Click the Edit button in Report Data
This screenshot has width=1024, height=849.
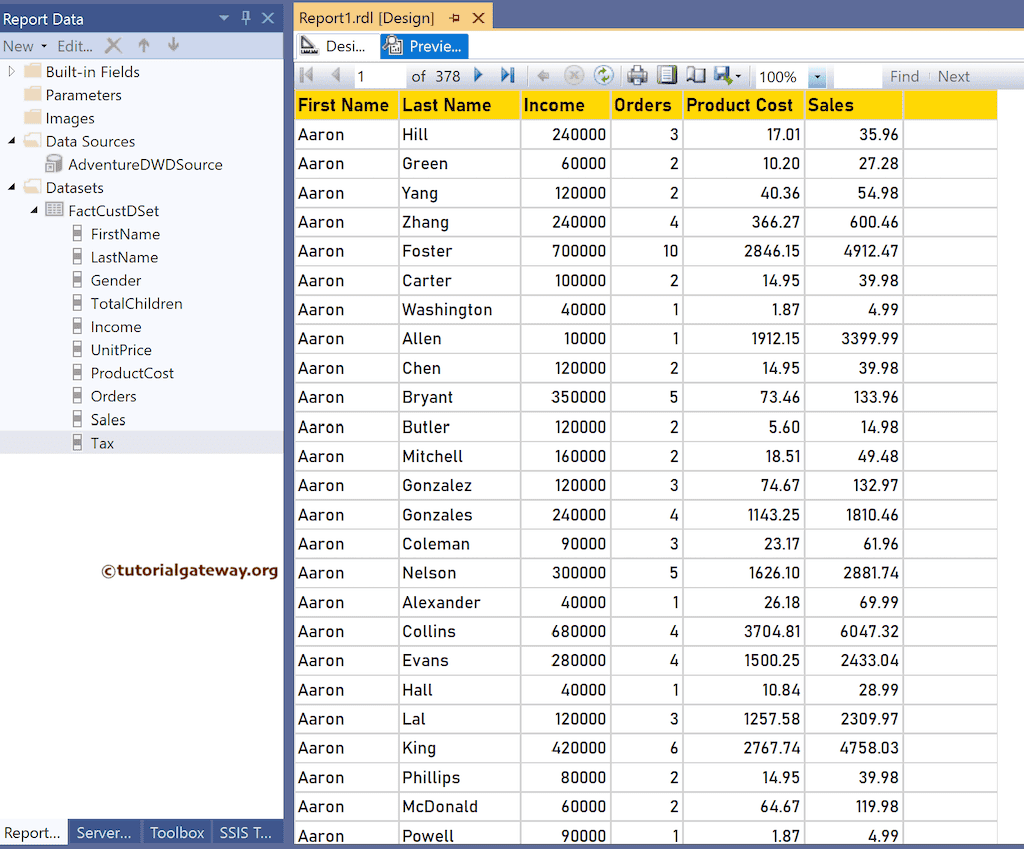[75, 46]
